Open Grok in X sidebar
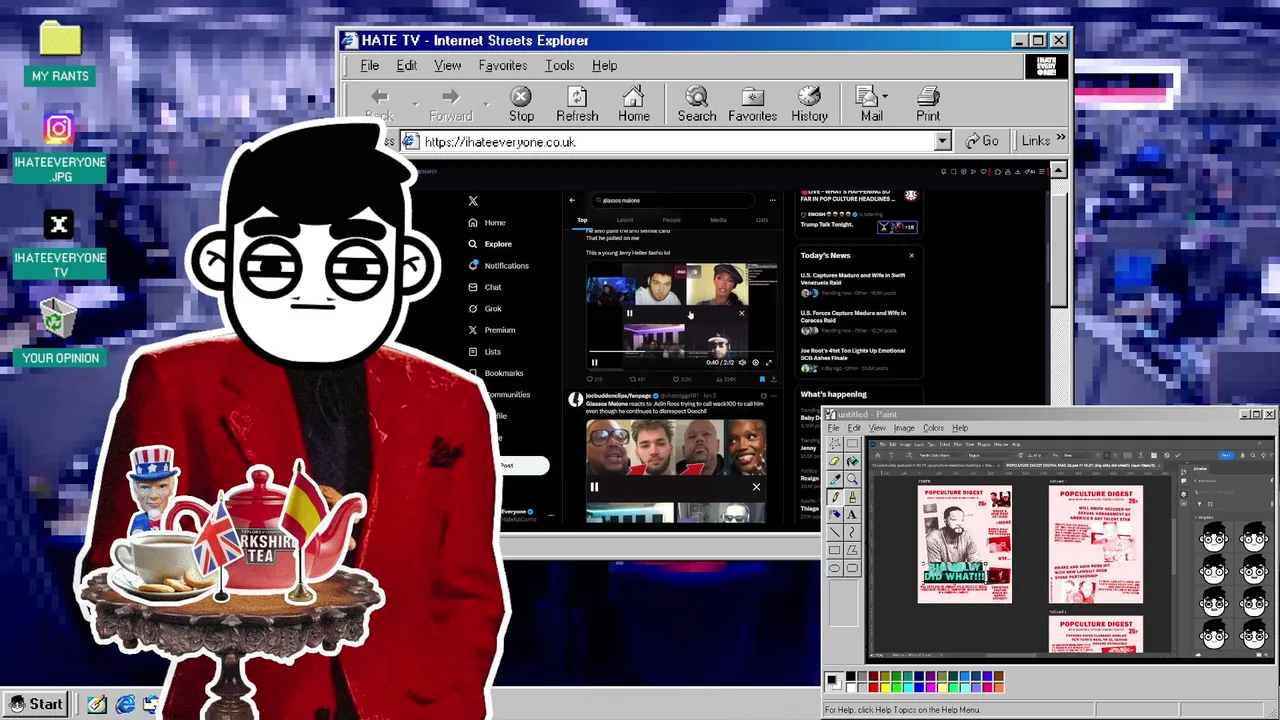This screenshot has width=1280, height=720. coord(485,308)
